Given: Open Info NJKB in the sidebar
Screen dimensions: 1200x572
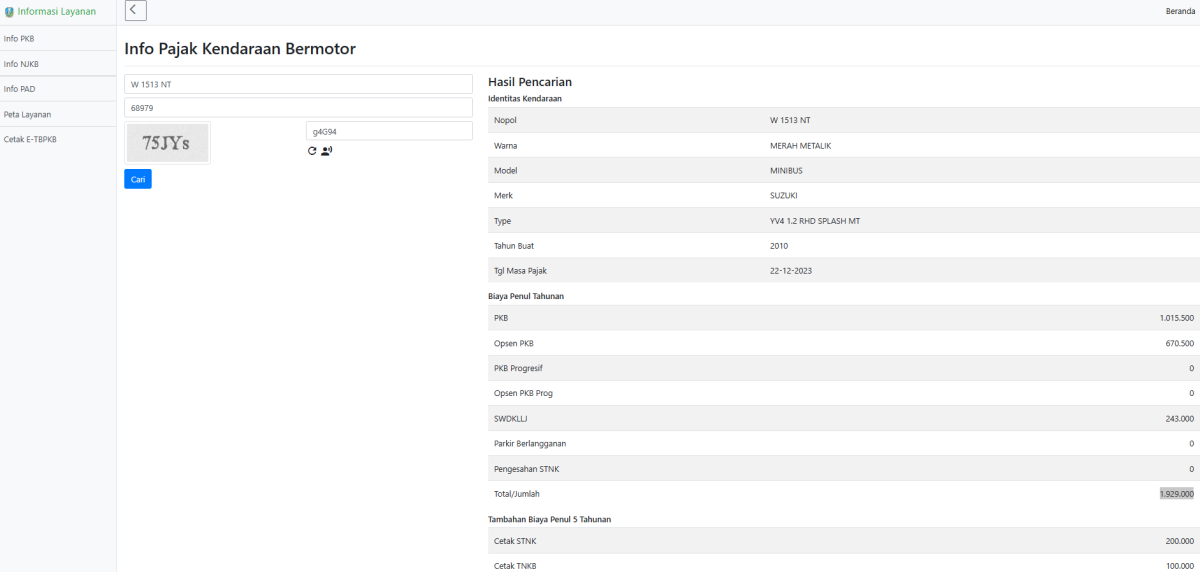Looking at the screenshot, I should [22, 64].
